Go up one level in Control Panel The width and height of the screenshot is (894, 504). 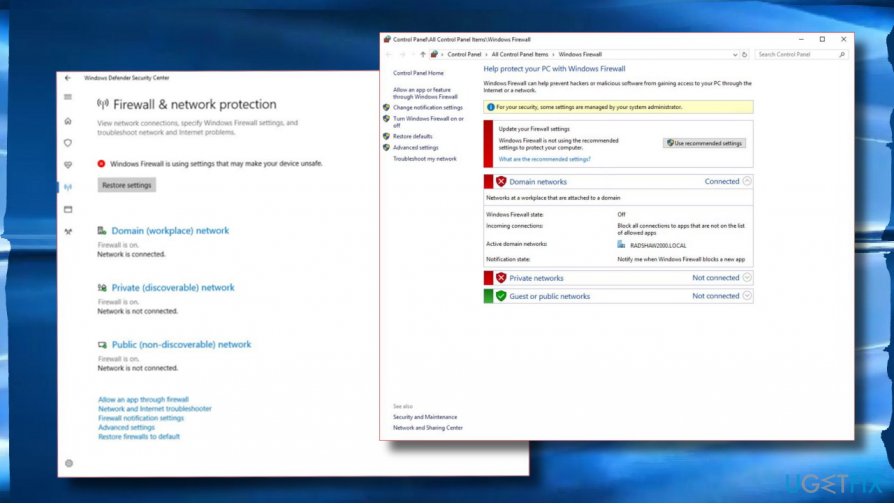422,55
